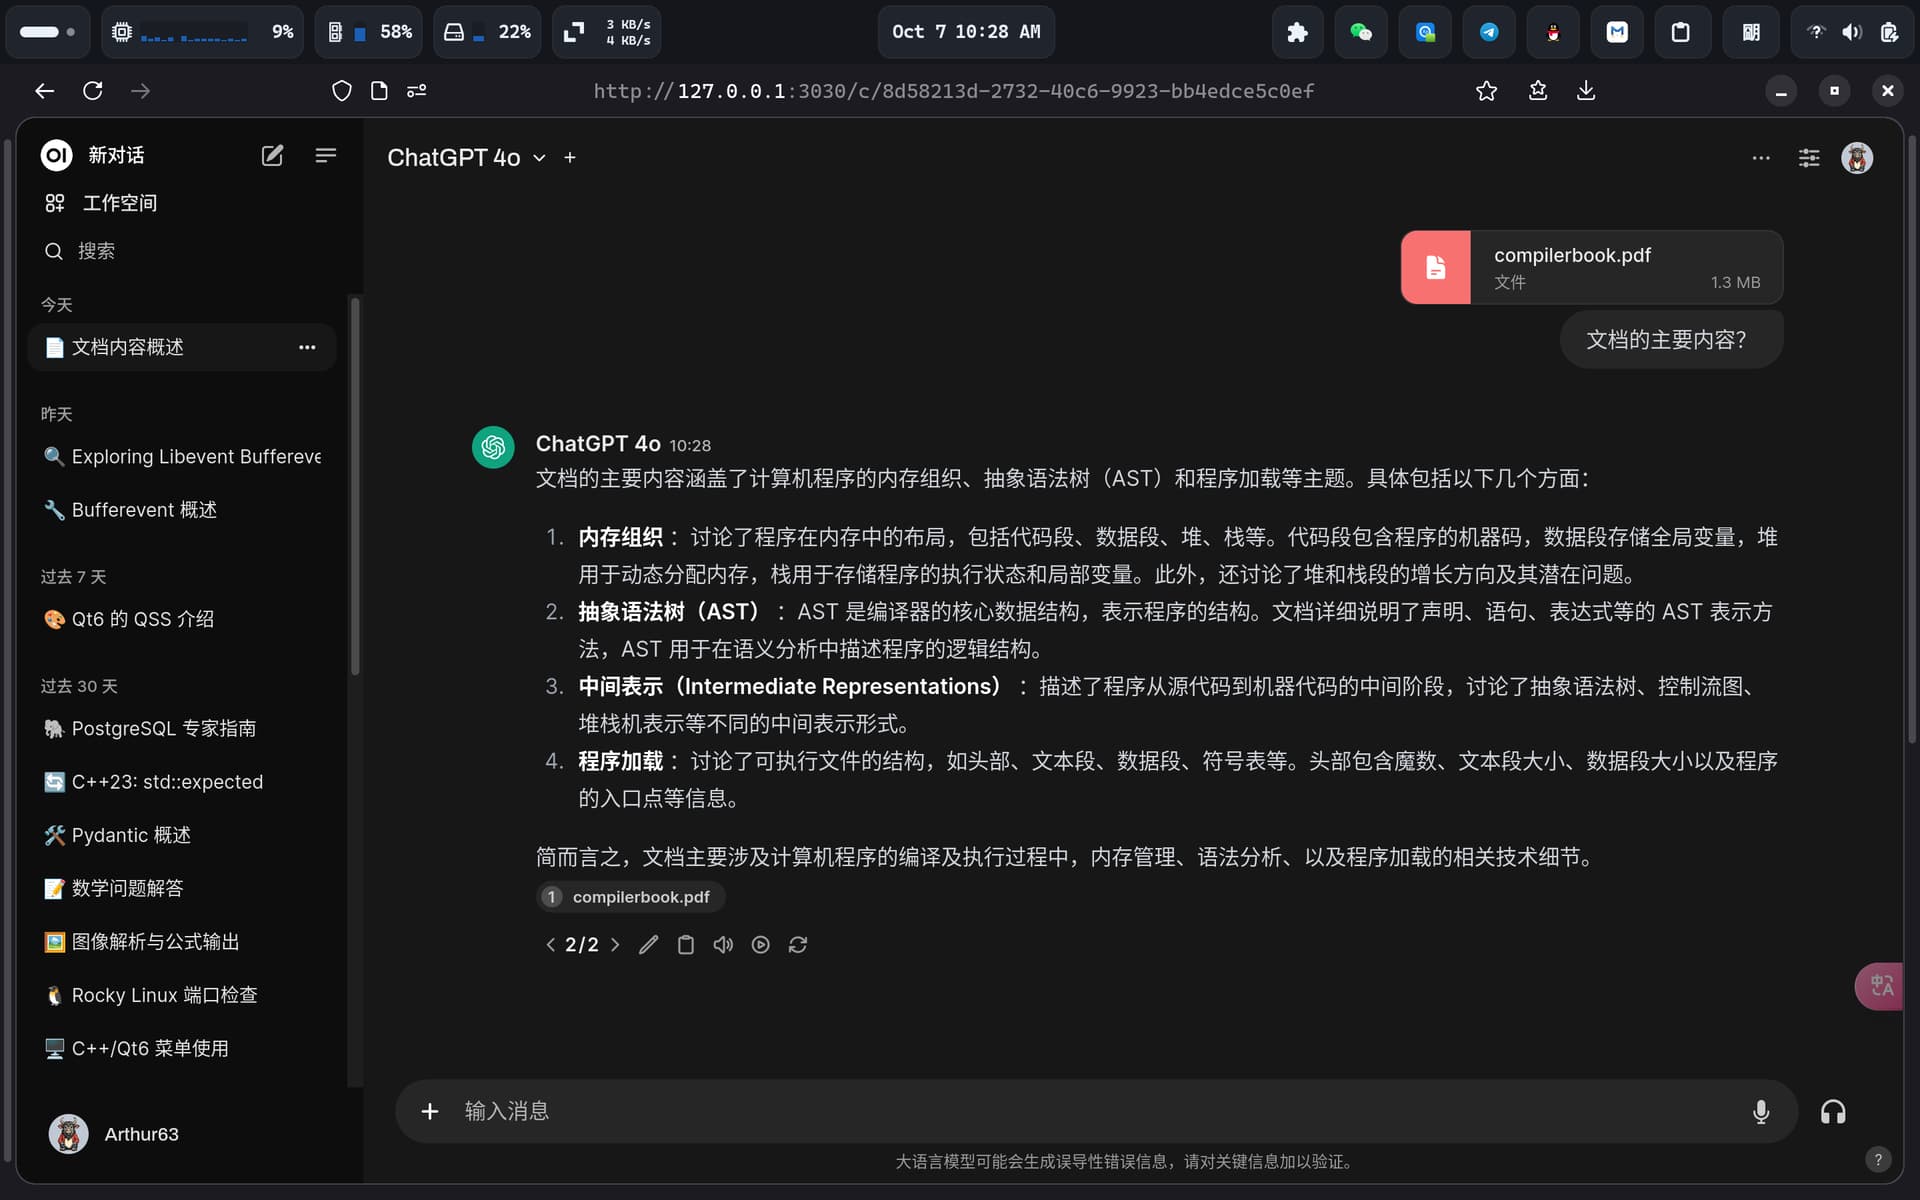
Task: Open the Bufferevent 概述 chat
Action: [182, 510]
